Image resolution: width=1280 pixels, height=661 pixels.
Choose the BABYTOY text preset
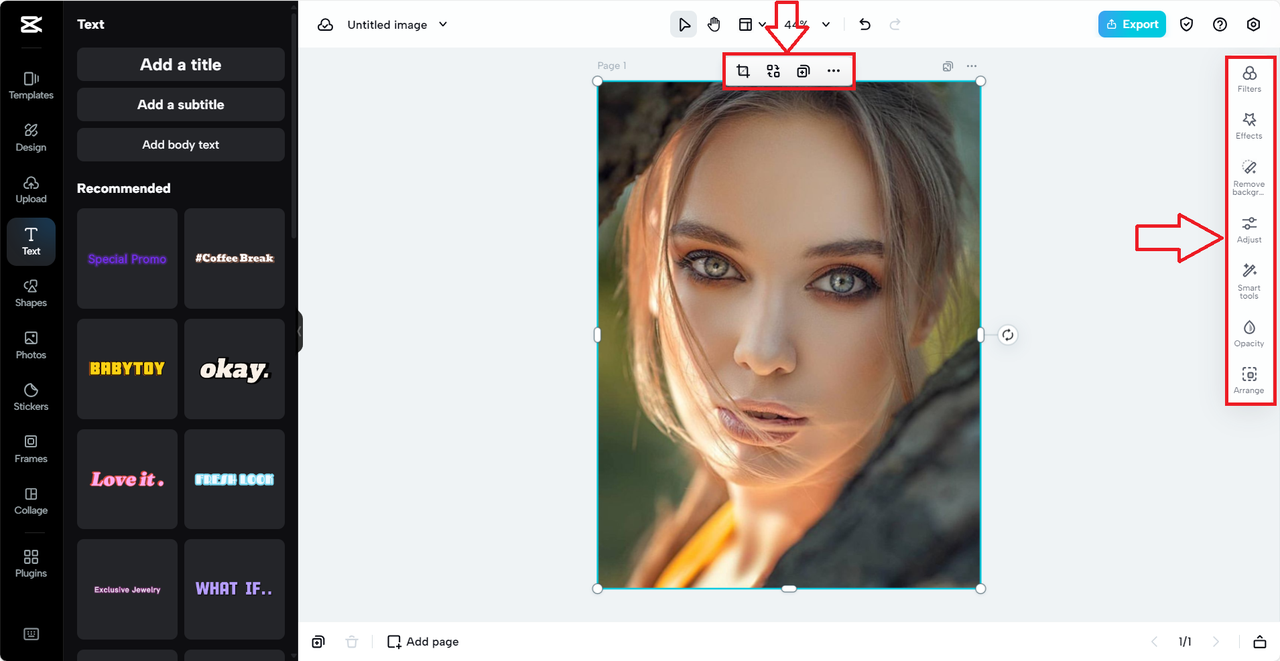127,369
